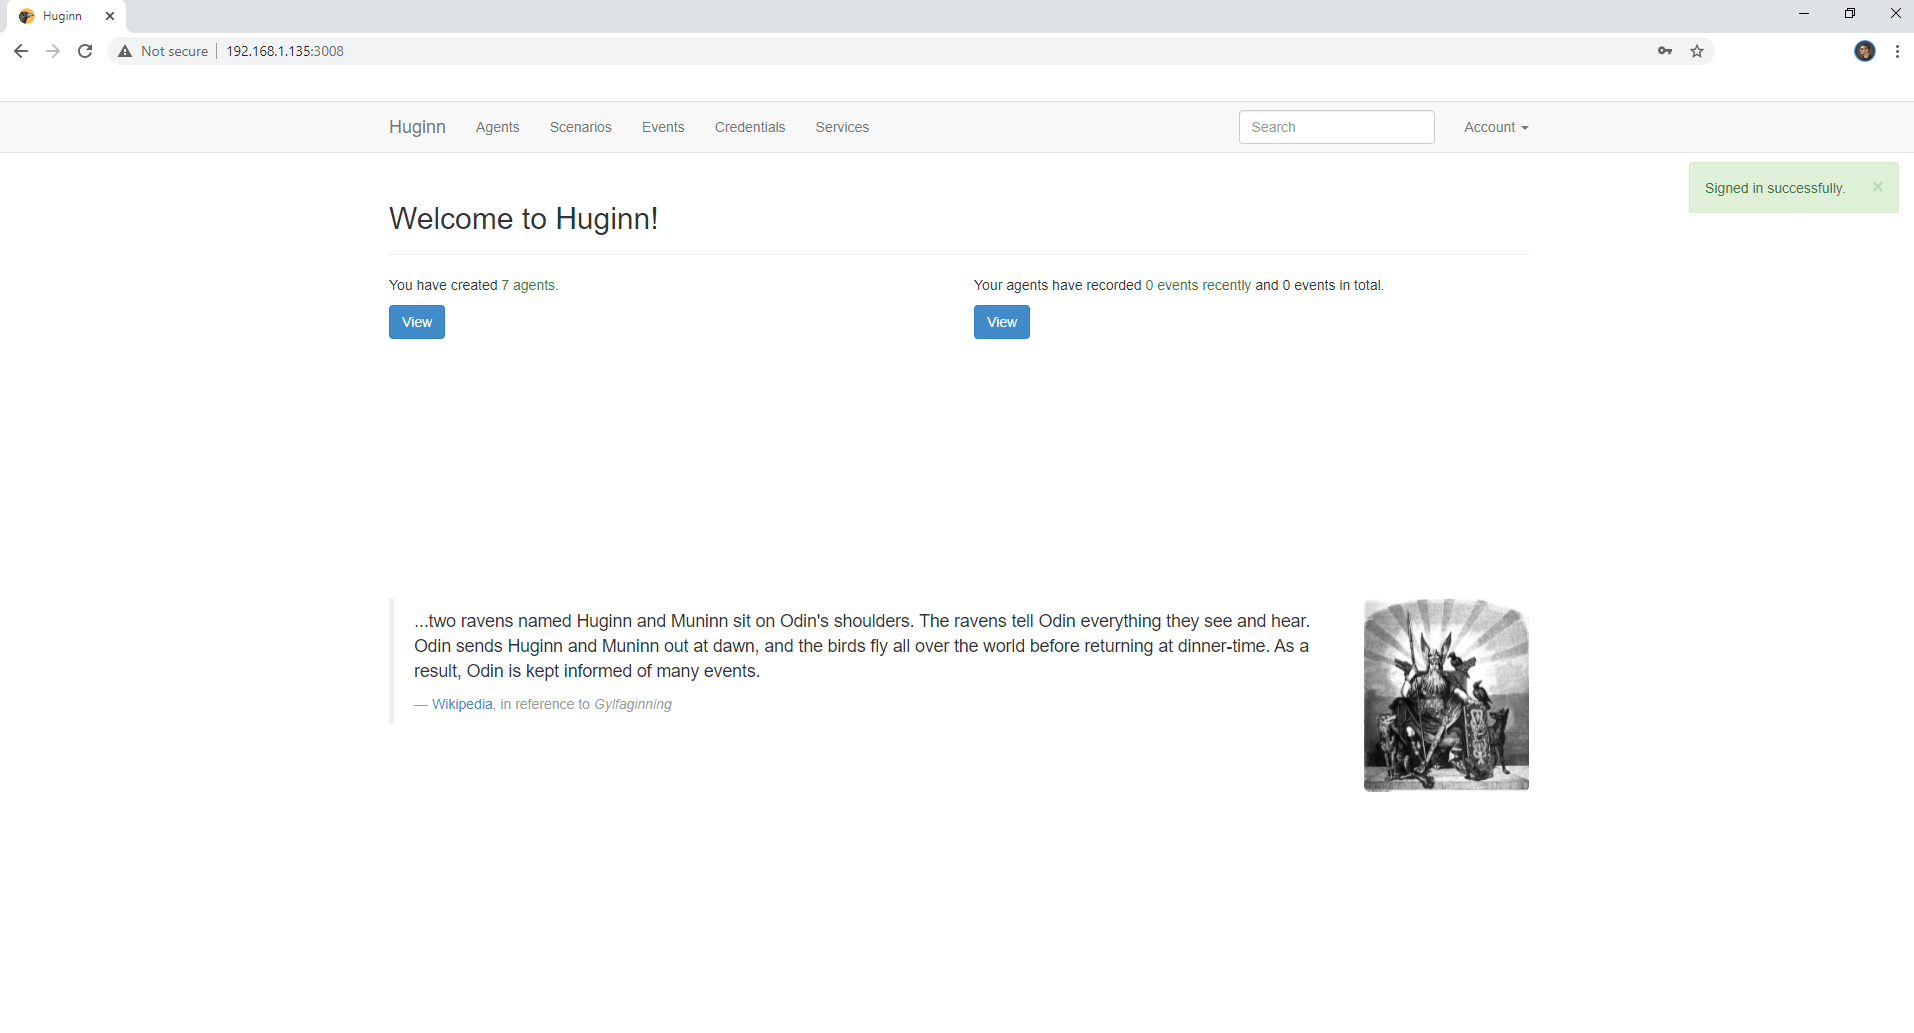The height and width of the screenshot is (1033, 1914).
Task: Restore down the browser window
Action: tap(1850, 14)
